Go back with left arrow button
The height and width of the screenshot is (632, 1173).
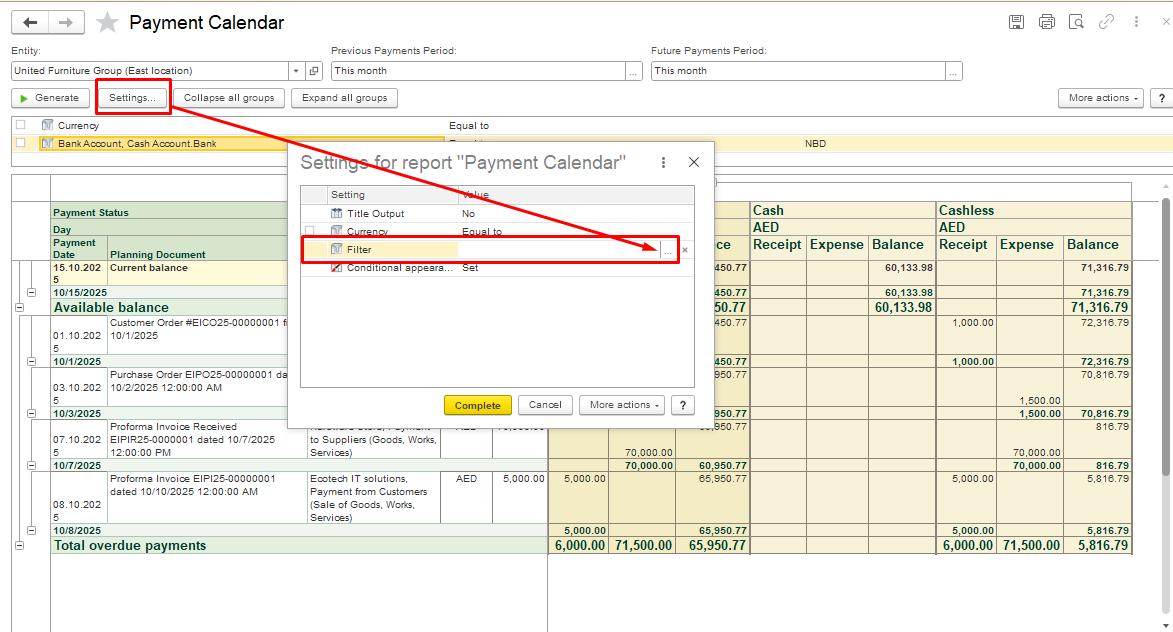click(30, 22)
